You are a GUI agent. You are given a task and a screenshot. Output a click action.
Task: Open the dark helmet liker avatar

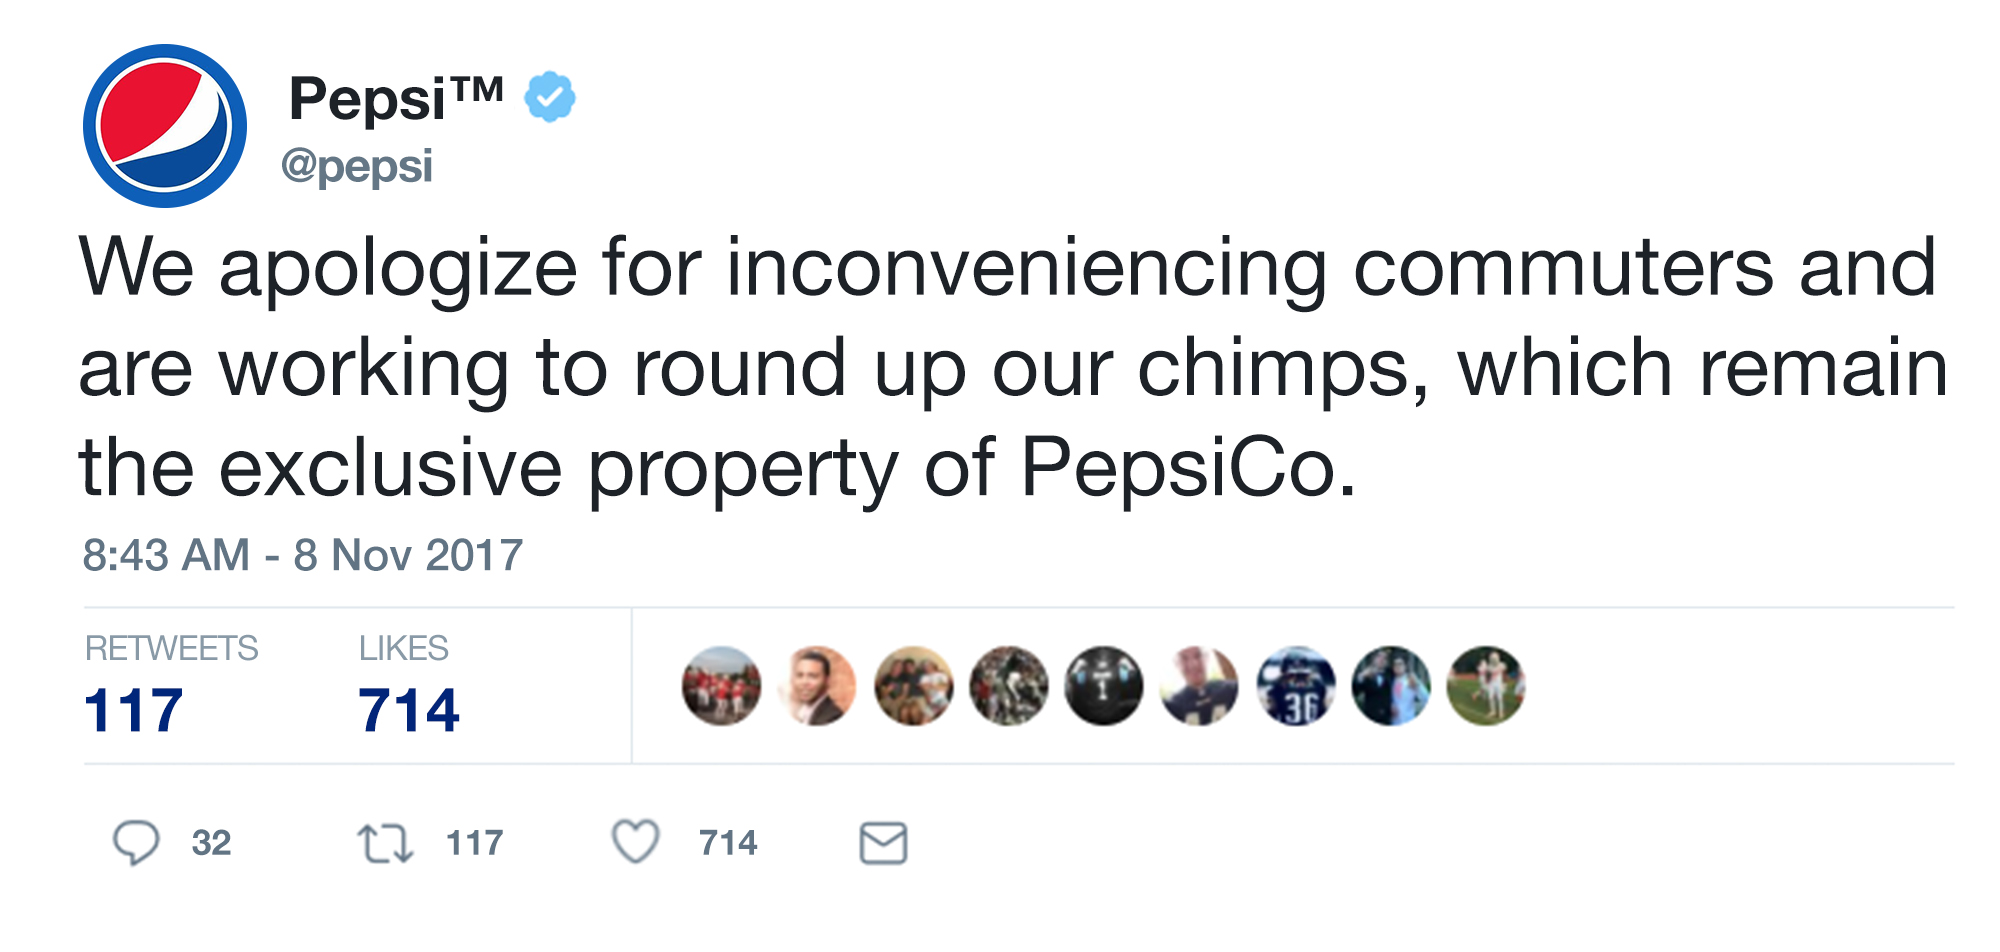1104,686
